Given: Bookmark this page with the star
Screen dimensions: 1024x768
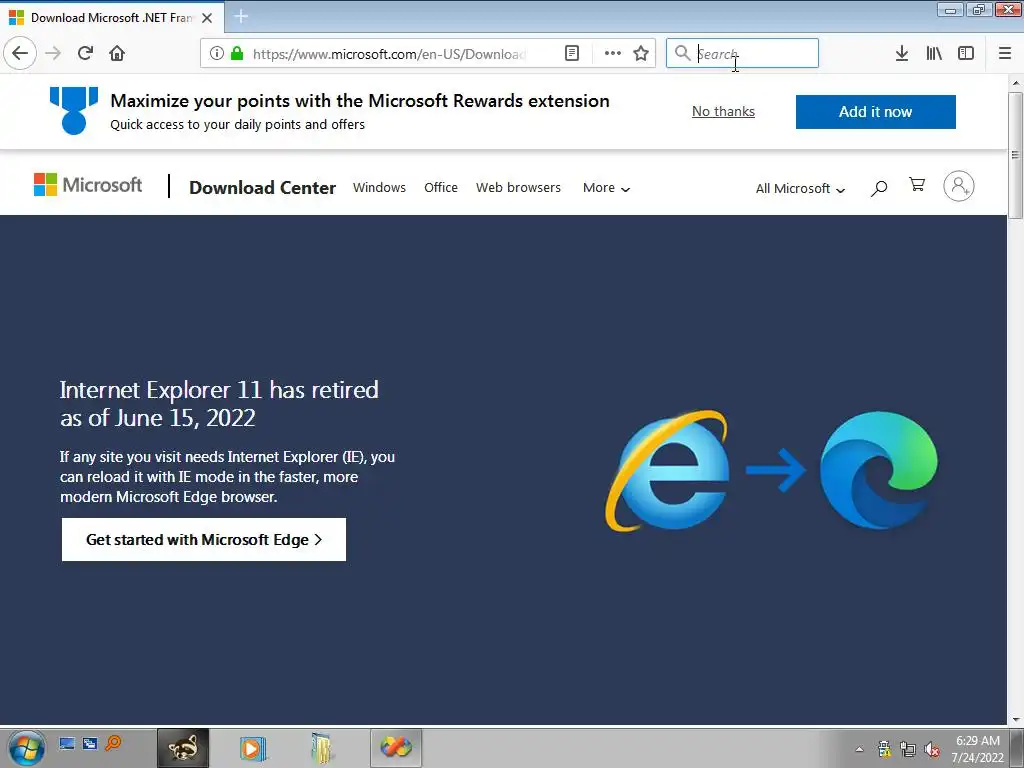Looking at the screenshot, I should click(x=641, y=53).
